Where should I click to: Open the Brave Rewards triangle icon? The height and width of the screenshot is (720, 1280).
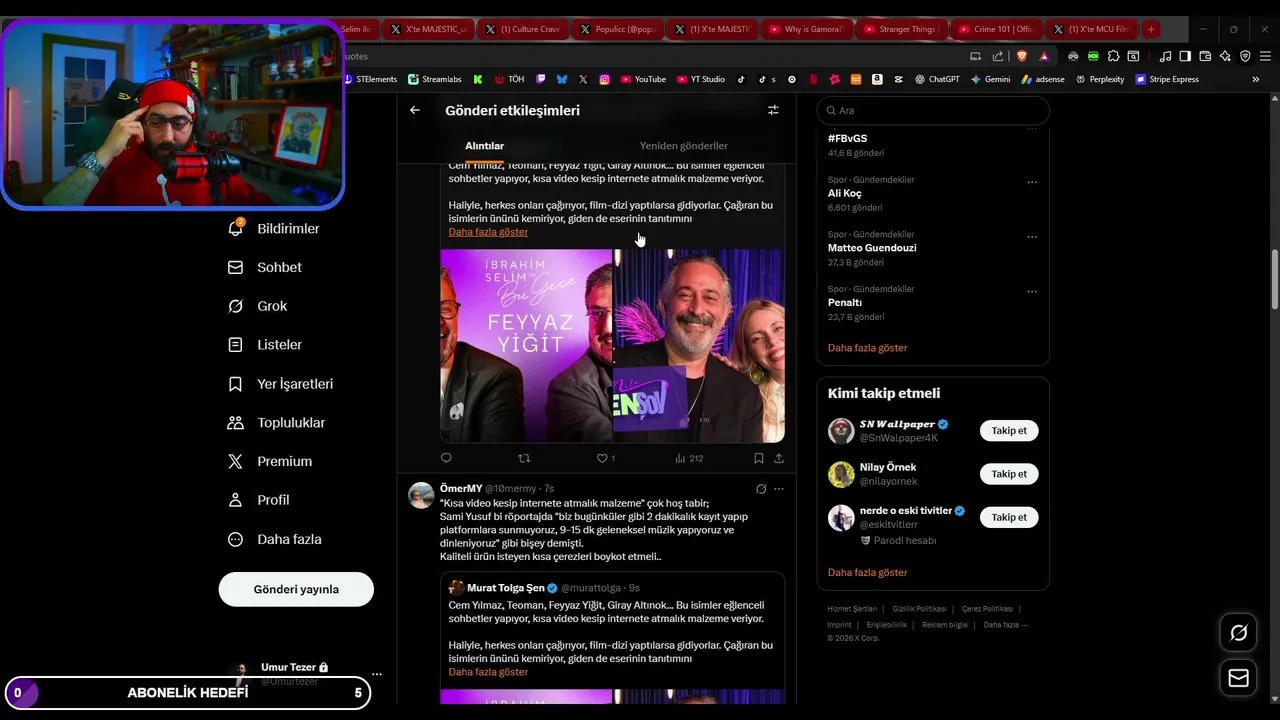click(1044, 56)
